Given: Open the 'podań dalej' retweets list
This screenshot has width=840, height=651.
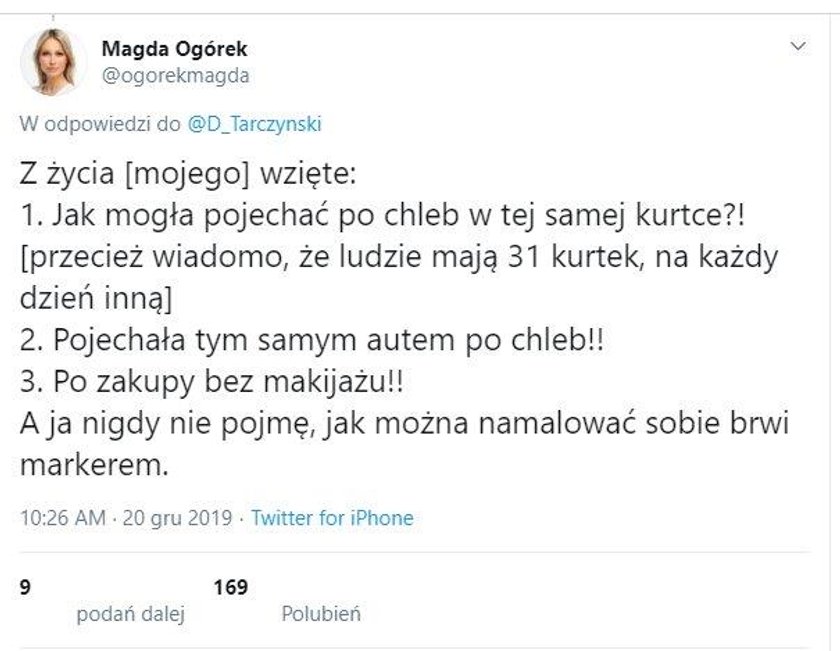Looking at the screenshot, I should [x=130, y=614].
